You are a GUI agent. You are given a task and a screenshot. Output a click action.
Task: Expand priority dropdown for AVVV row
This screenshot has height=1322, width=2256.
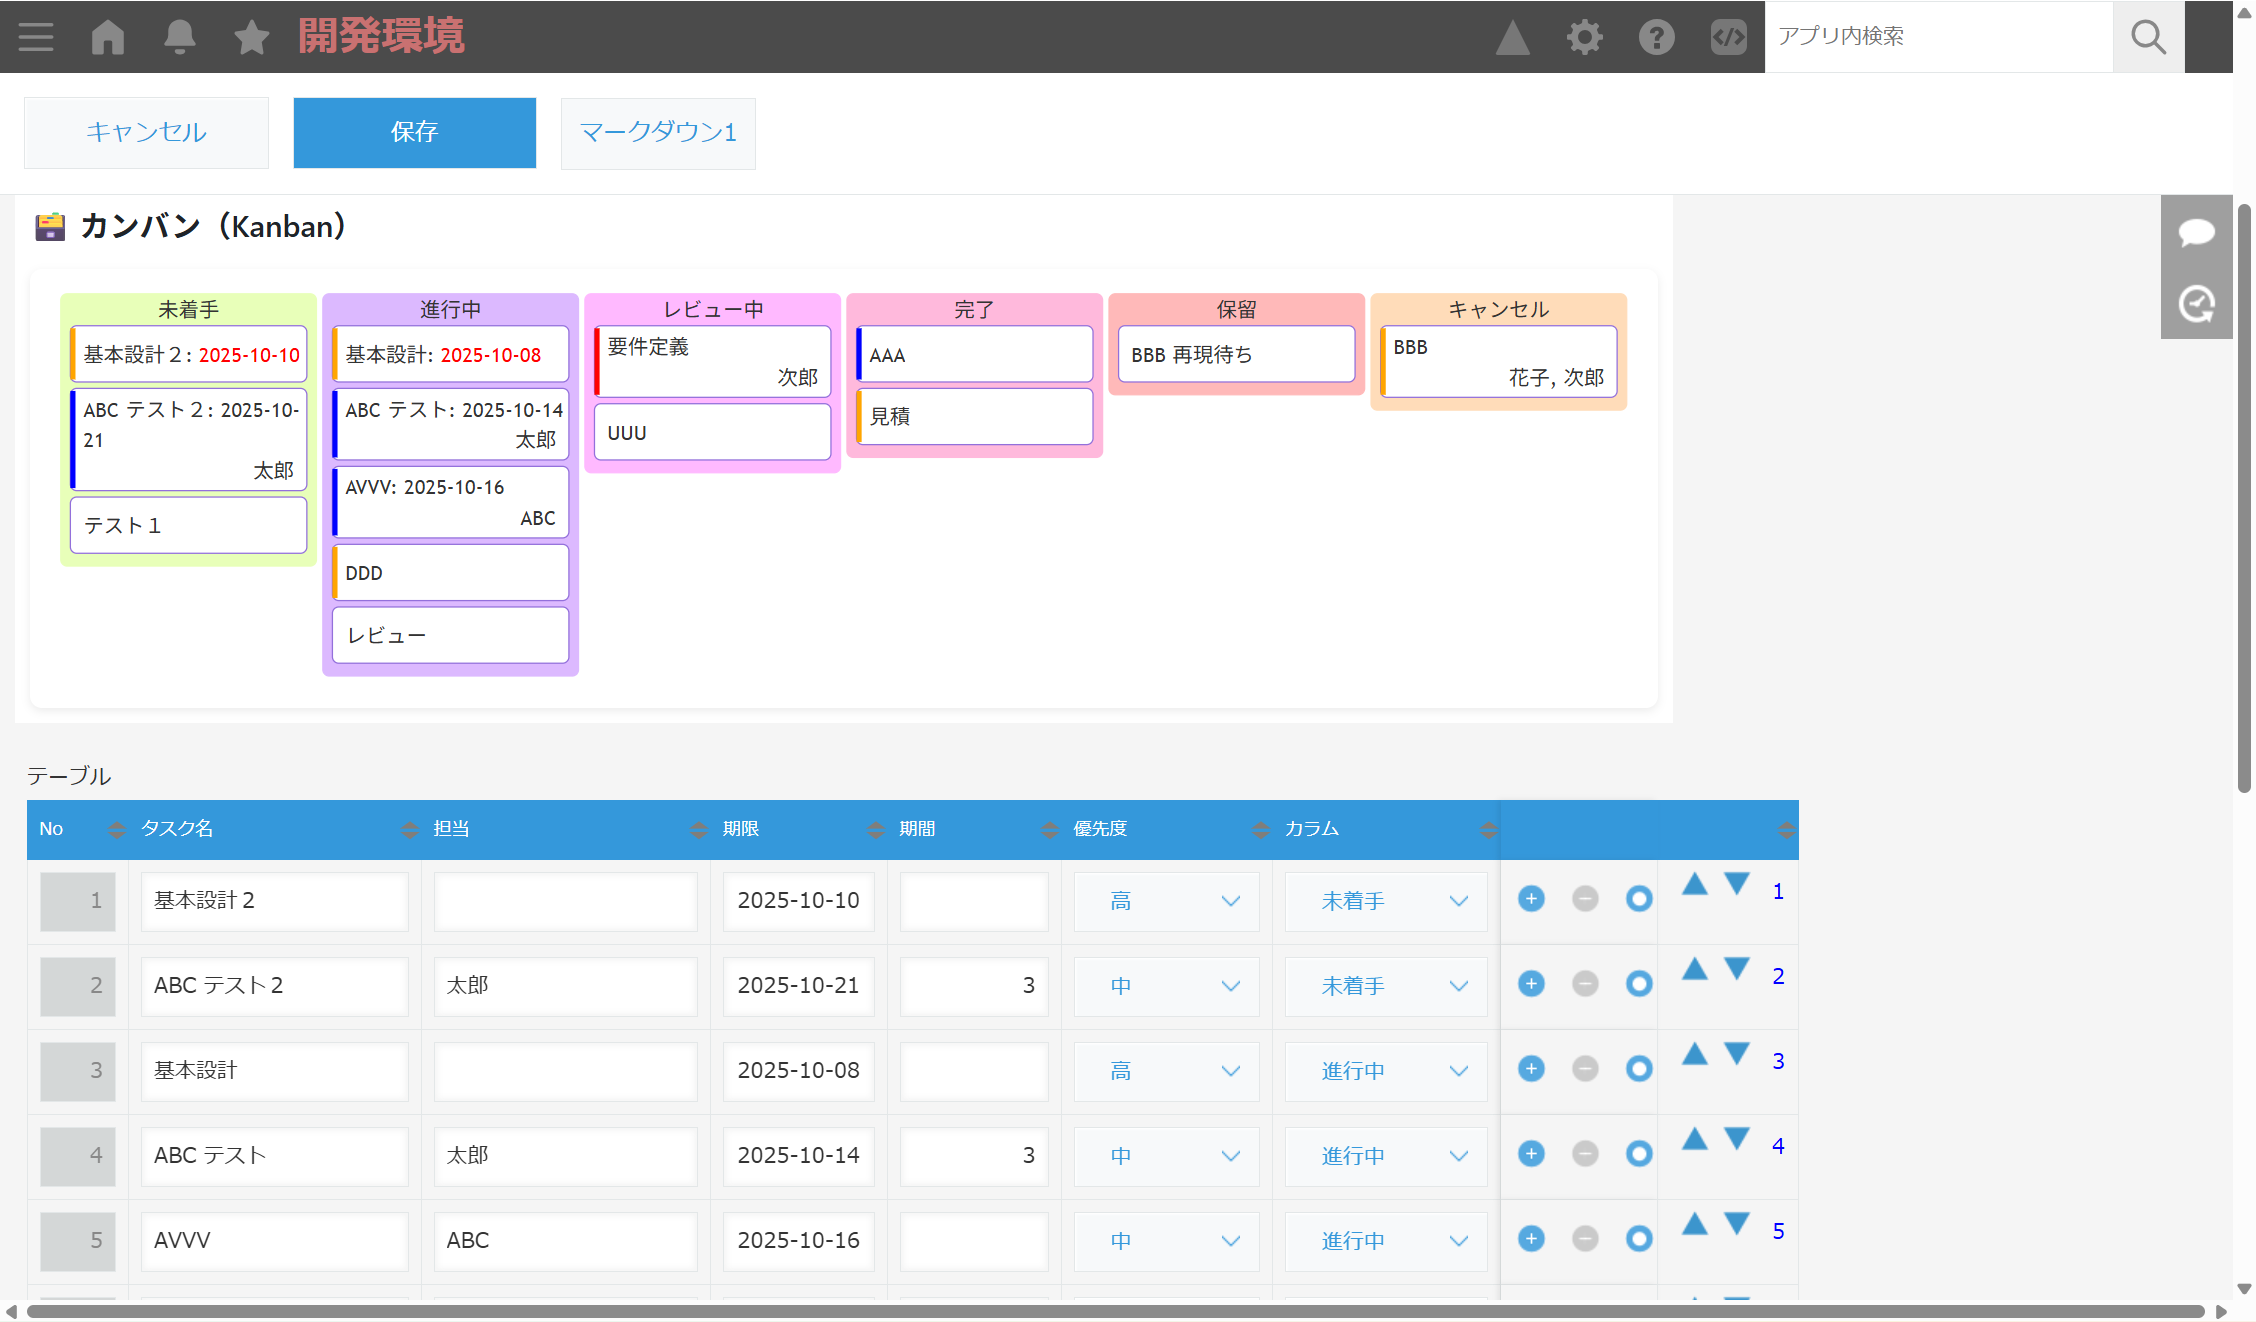point(1166,1241)
